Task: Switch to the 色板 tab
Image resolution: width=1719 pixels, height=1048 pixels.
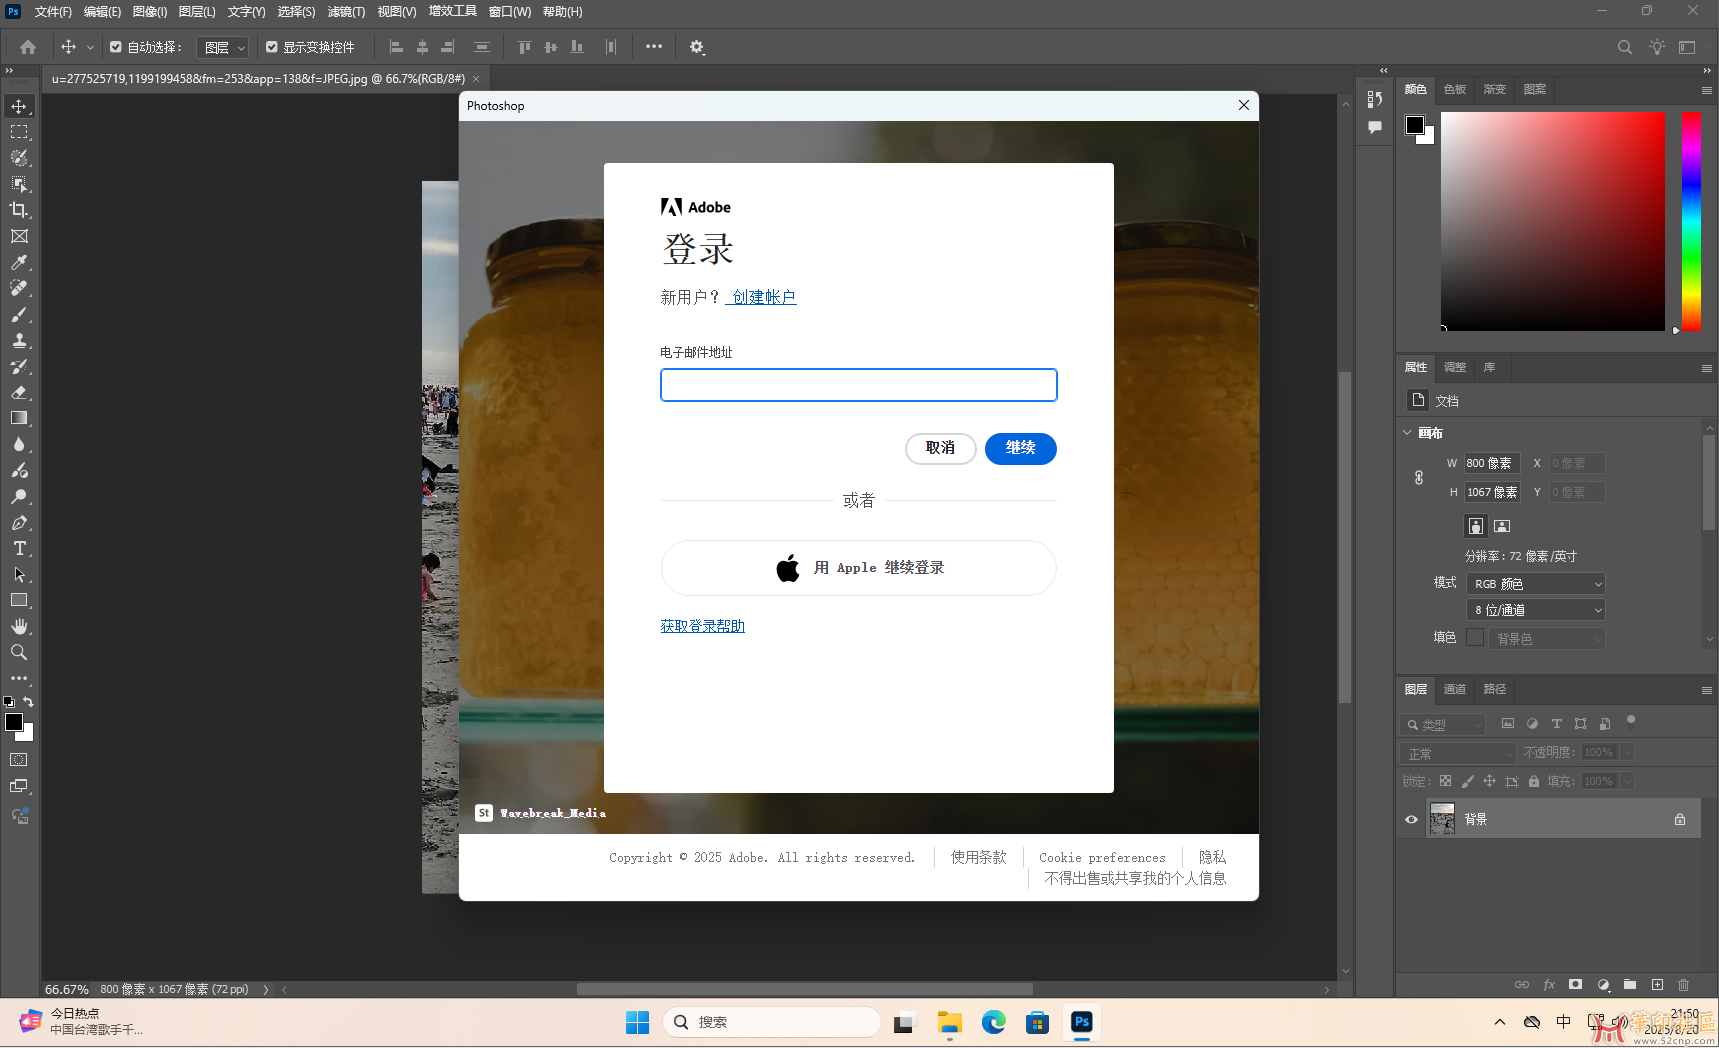Action: click(x=1455, y=89)
